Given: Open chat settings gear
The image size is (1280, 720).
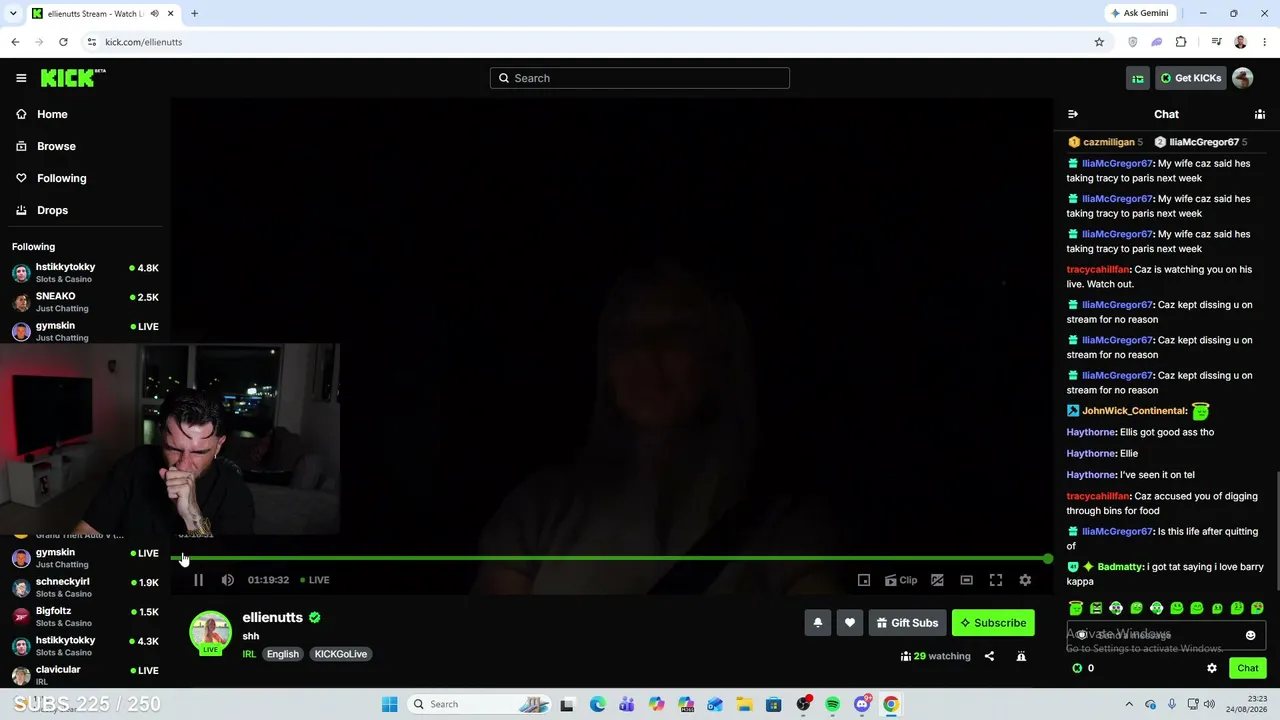Looking at the screenshot, I should [1212, 668].
